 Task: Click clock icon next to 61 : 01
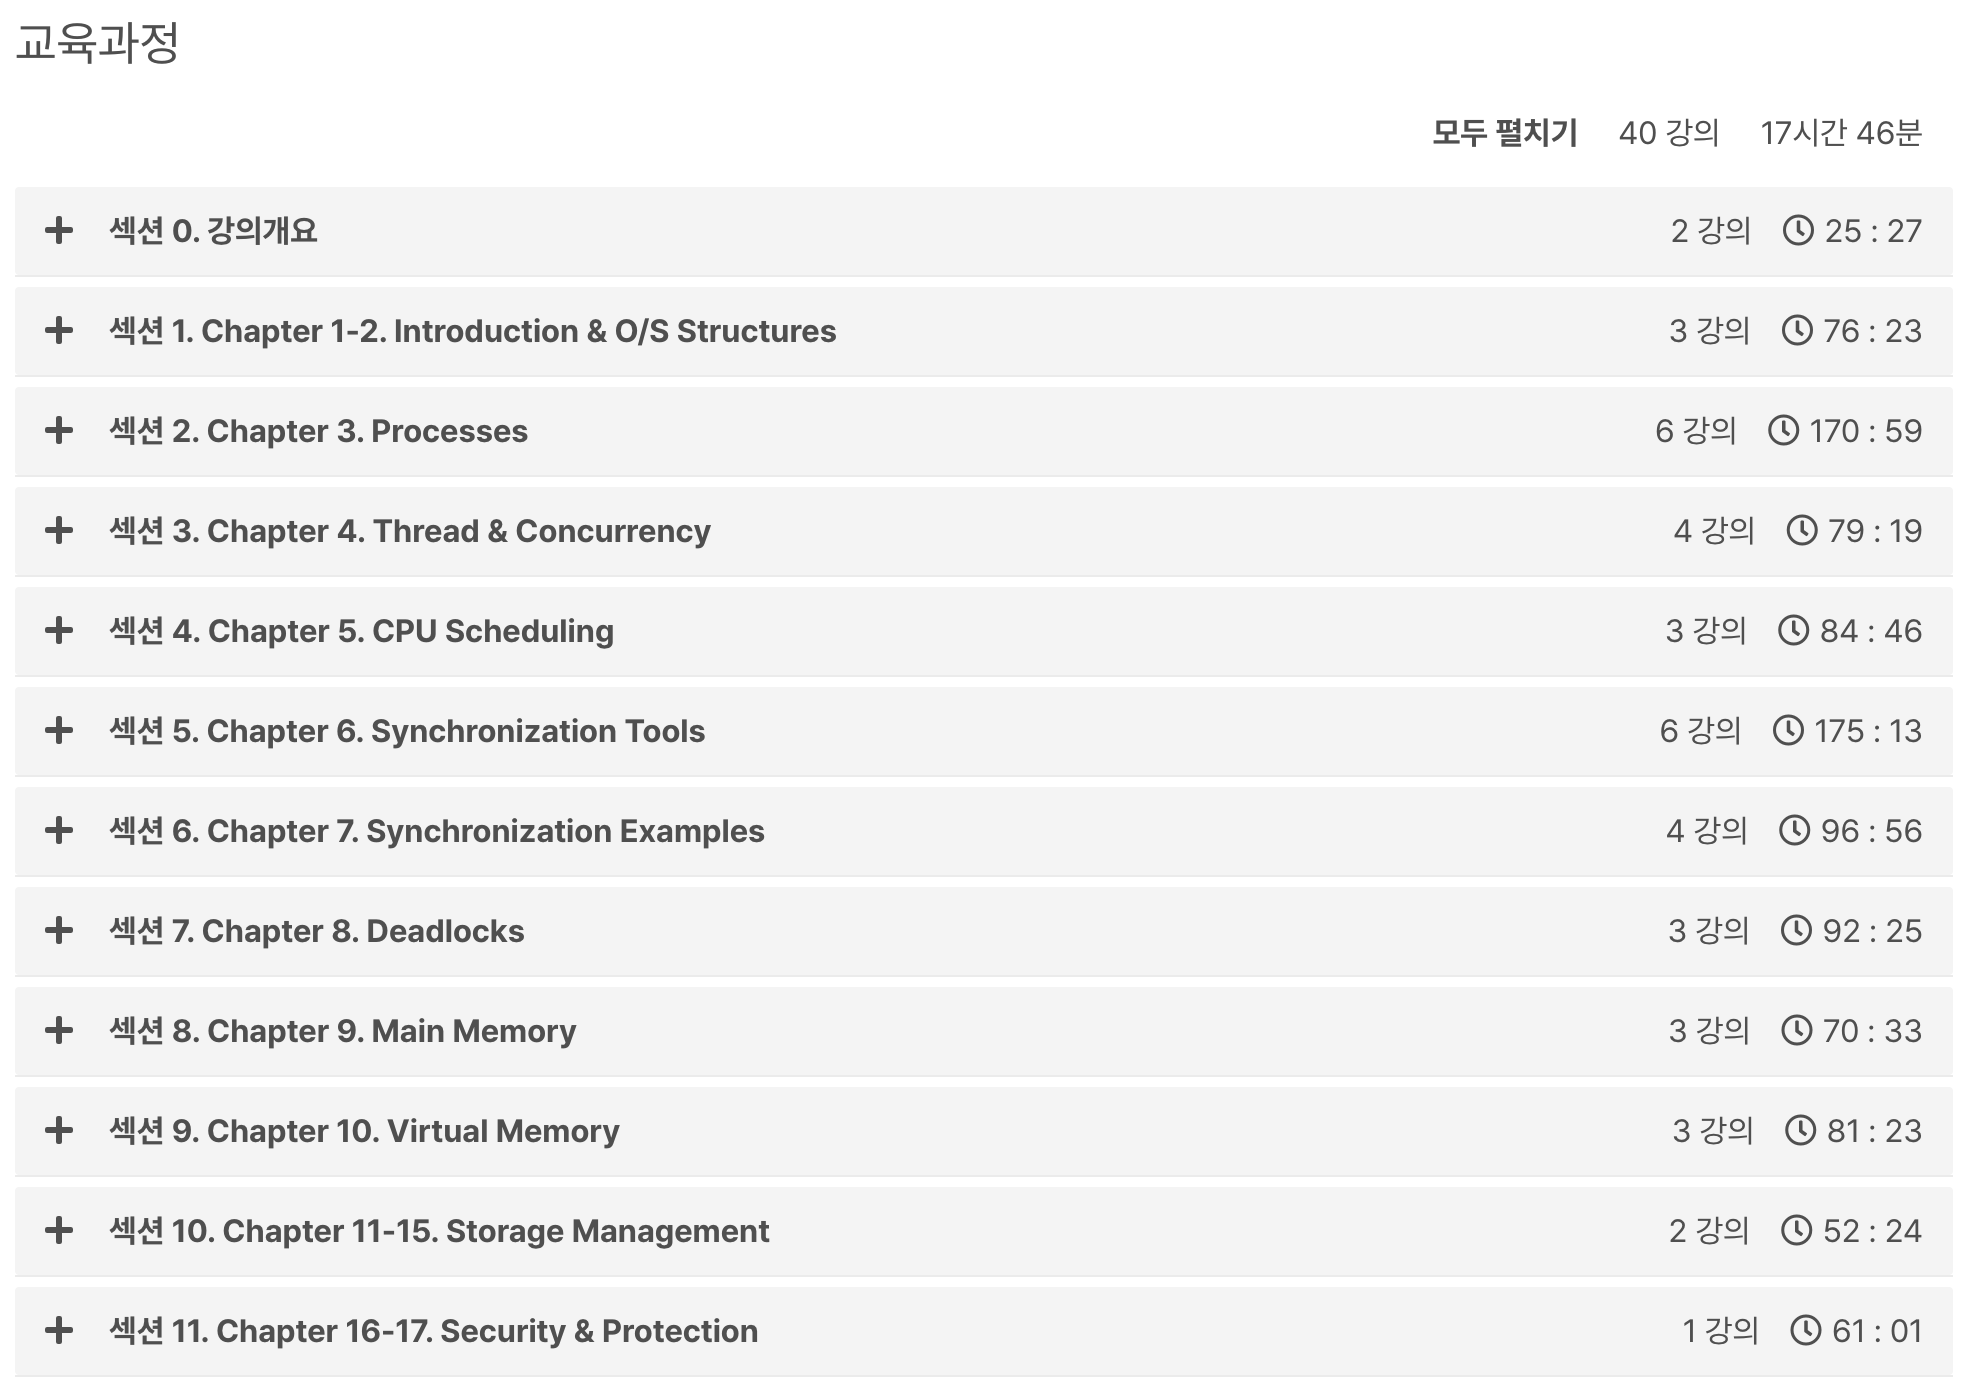pos(1805,1331)
